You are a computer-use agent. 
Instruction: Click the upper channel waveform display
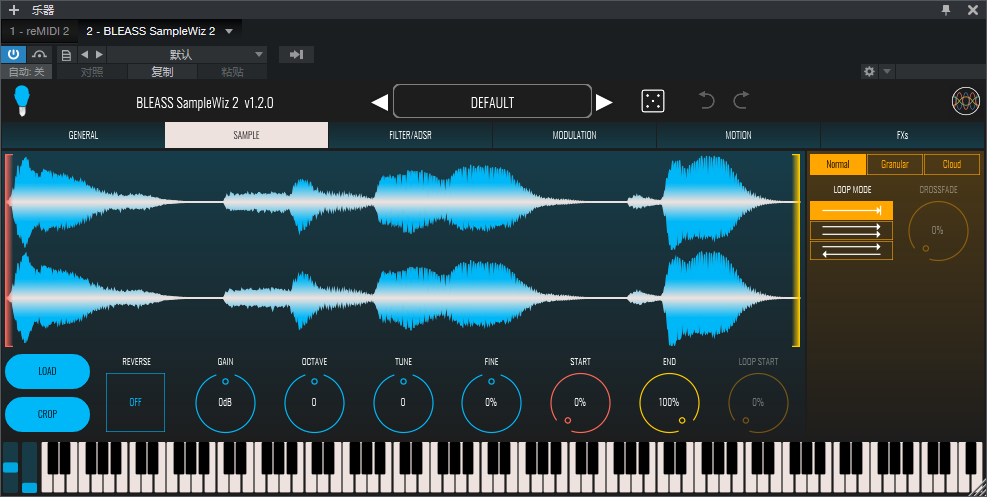pos(403,201)
